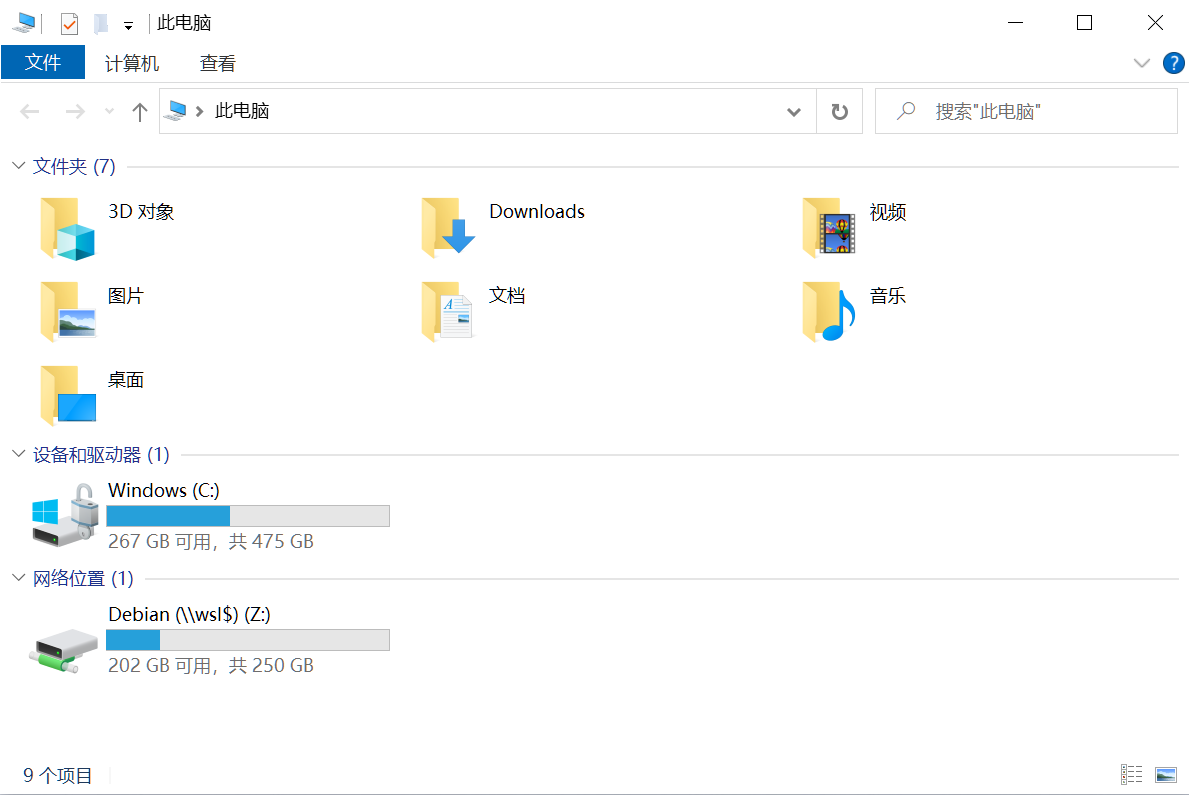This screenshot has width=1189, height=795.
Task: Open the help question mark icon
Action: pos(1174,63)
